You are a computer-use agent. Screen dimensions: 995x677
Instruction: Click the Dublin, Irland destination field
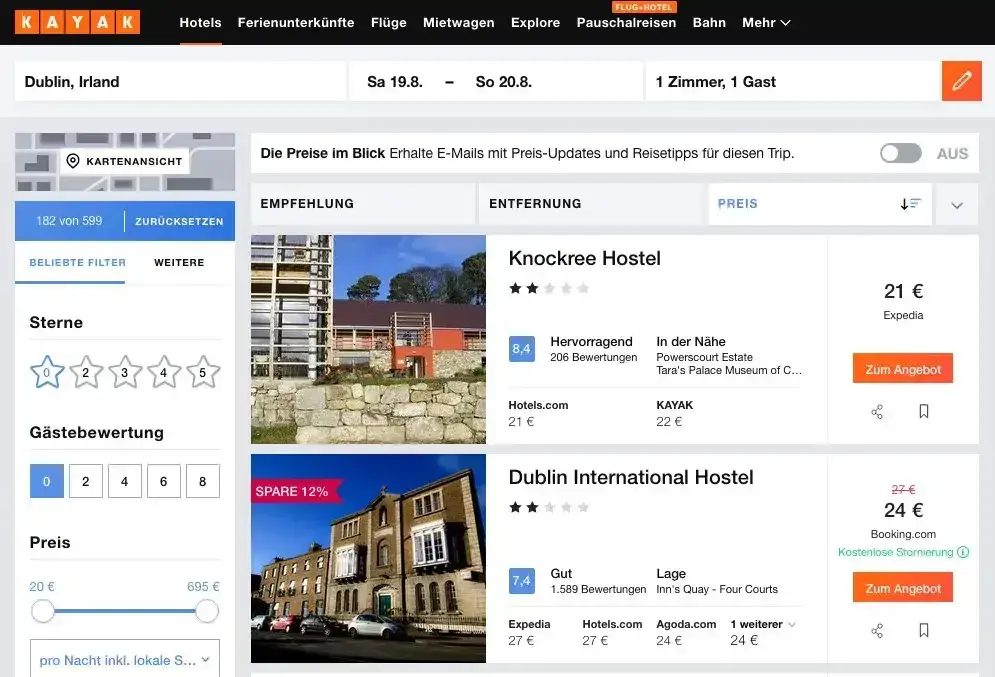[180, 81]
